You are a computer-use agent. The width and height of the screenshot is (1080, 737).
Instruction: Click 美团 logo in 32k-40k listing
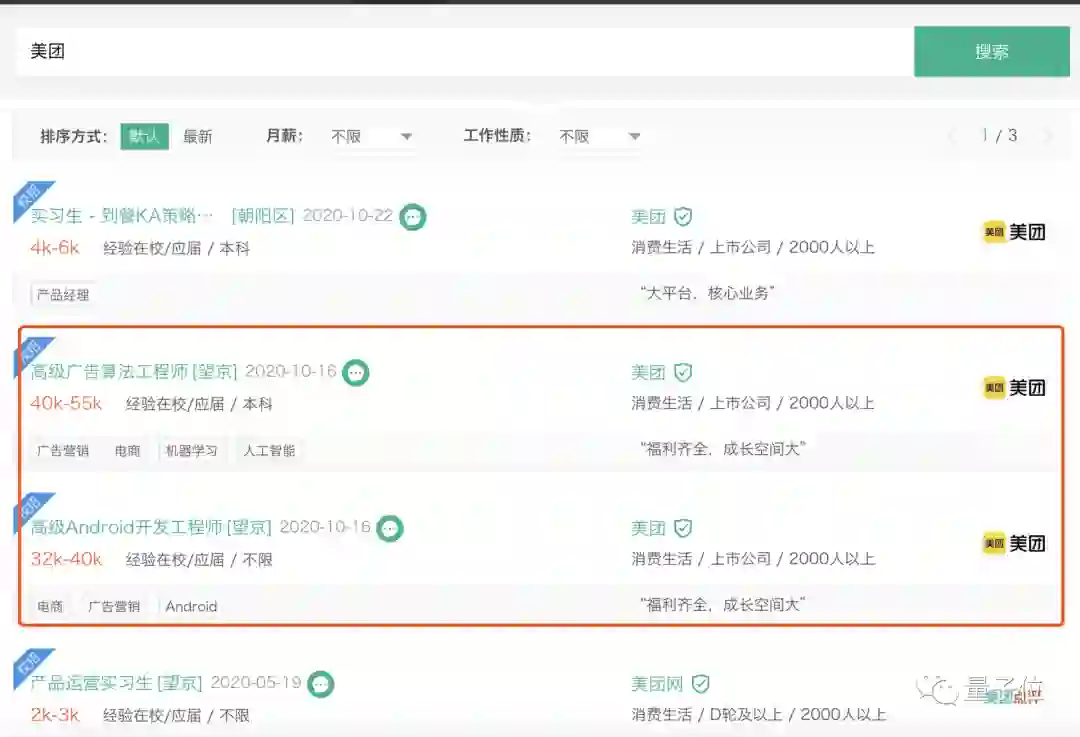coord(1014,543)
